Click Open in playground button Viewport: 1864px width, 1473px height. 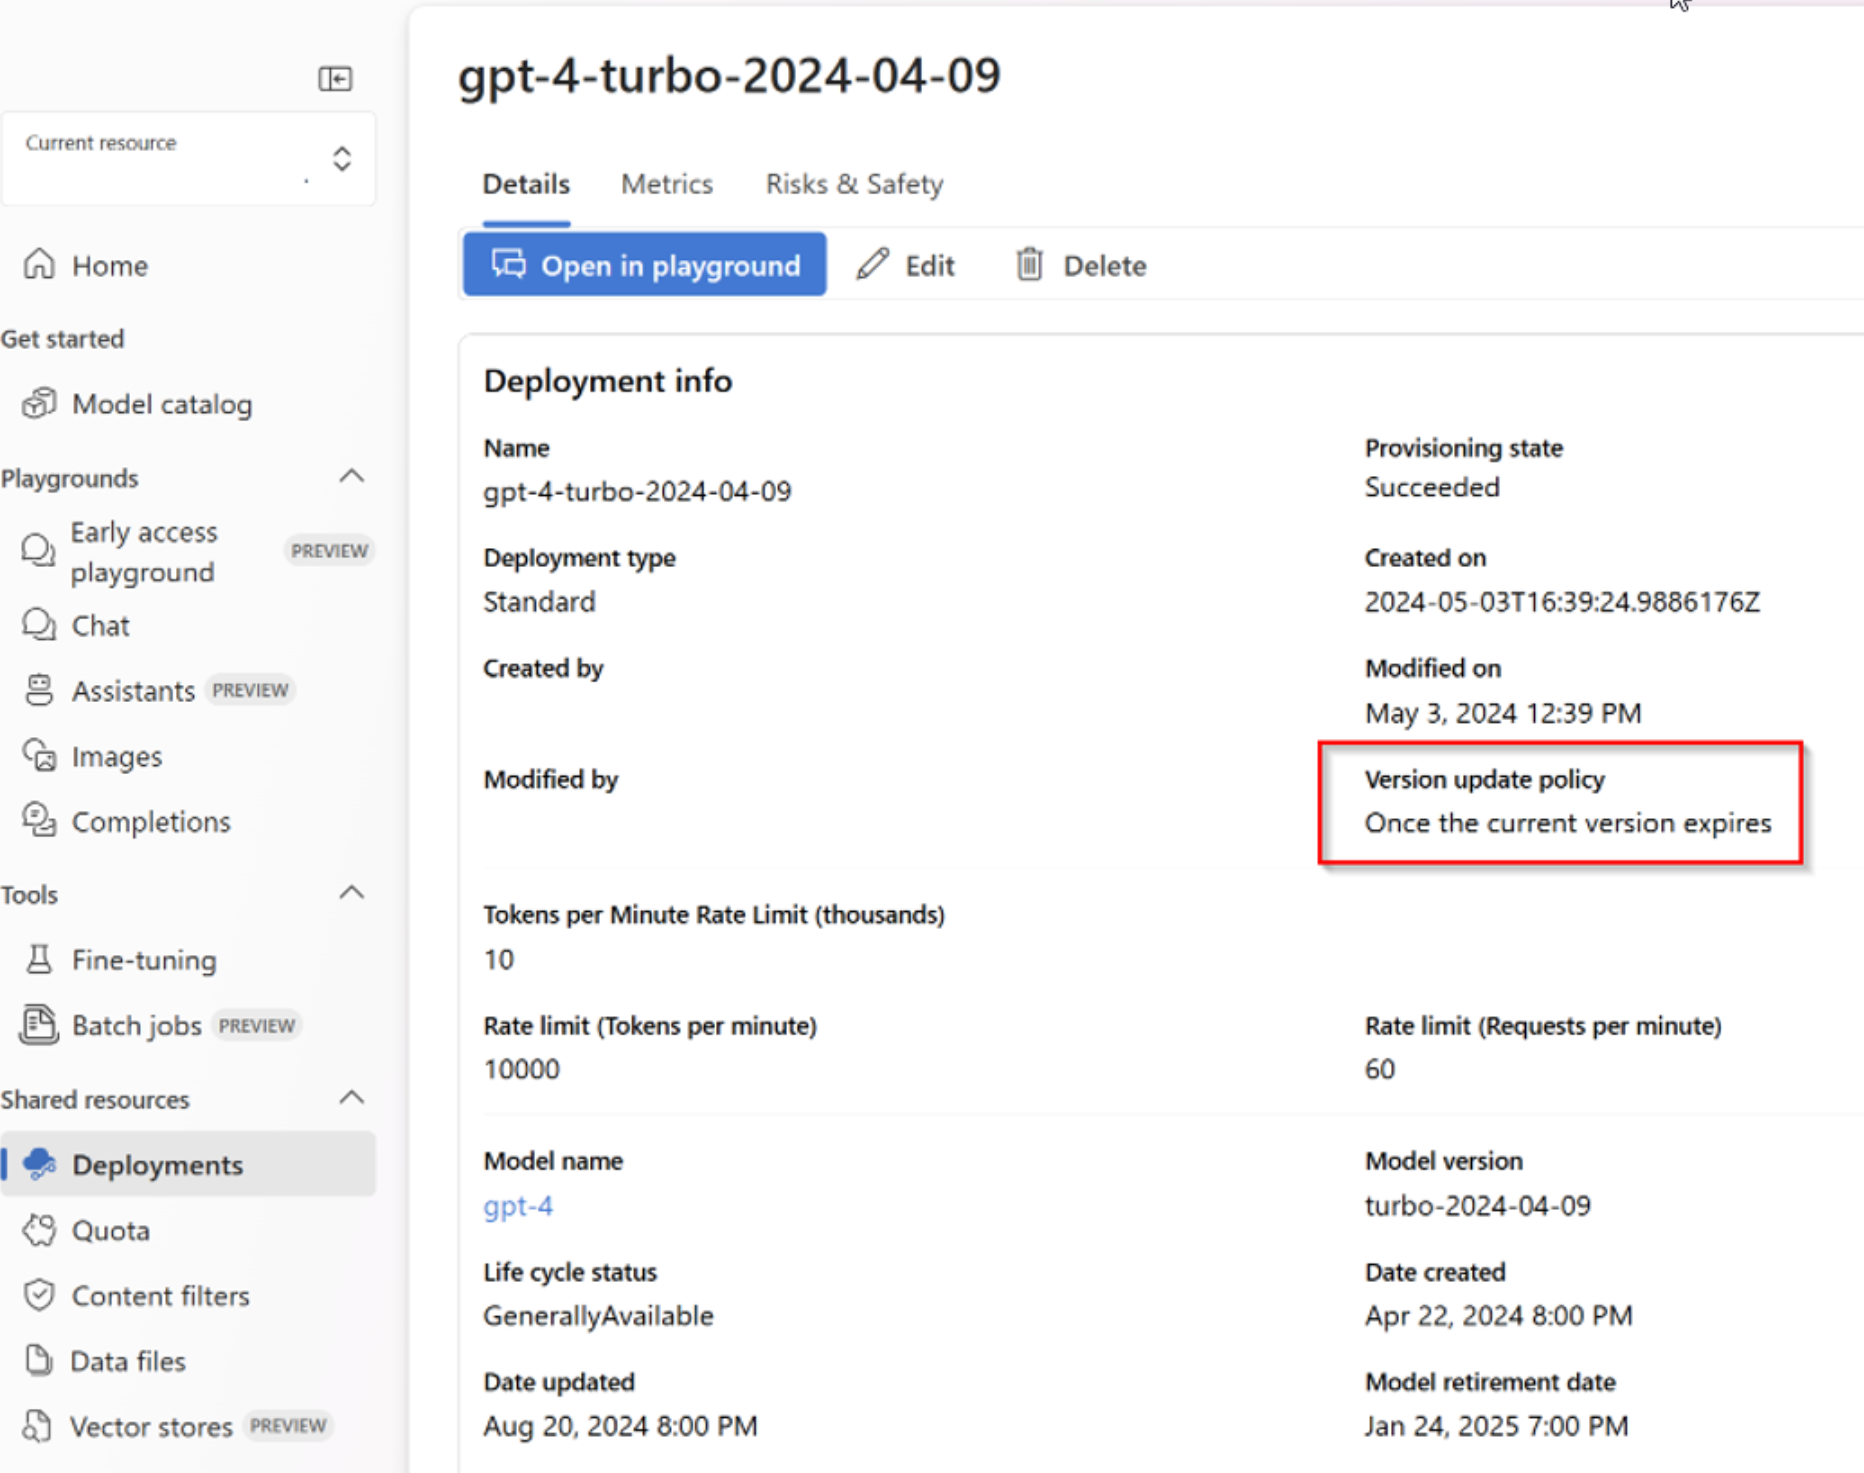click(645, 264)
